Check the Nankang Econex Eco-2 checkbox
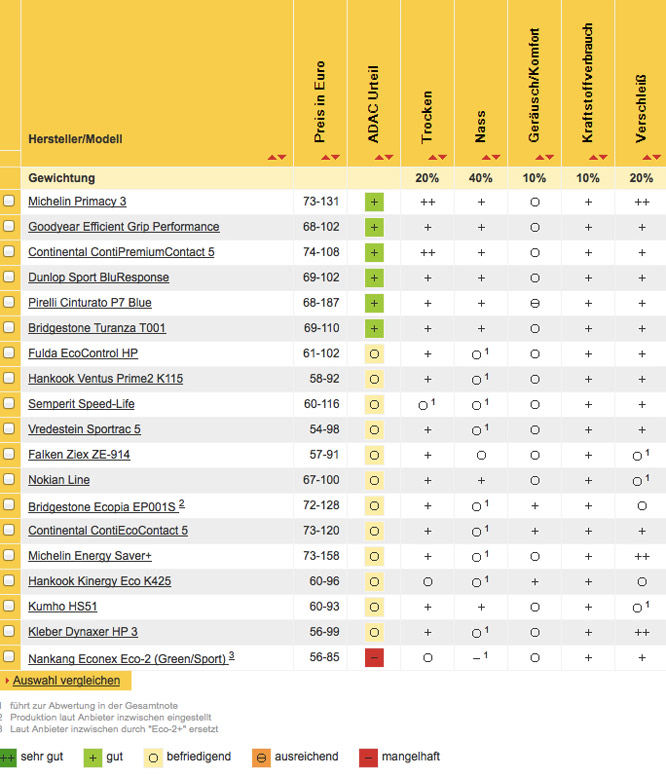The image size is (666, 777). point(9,656)
